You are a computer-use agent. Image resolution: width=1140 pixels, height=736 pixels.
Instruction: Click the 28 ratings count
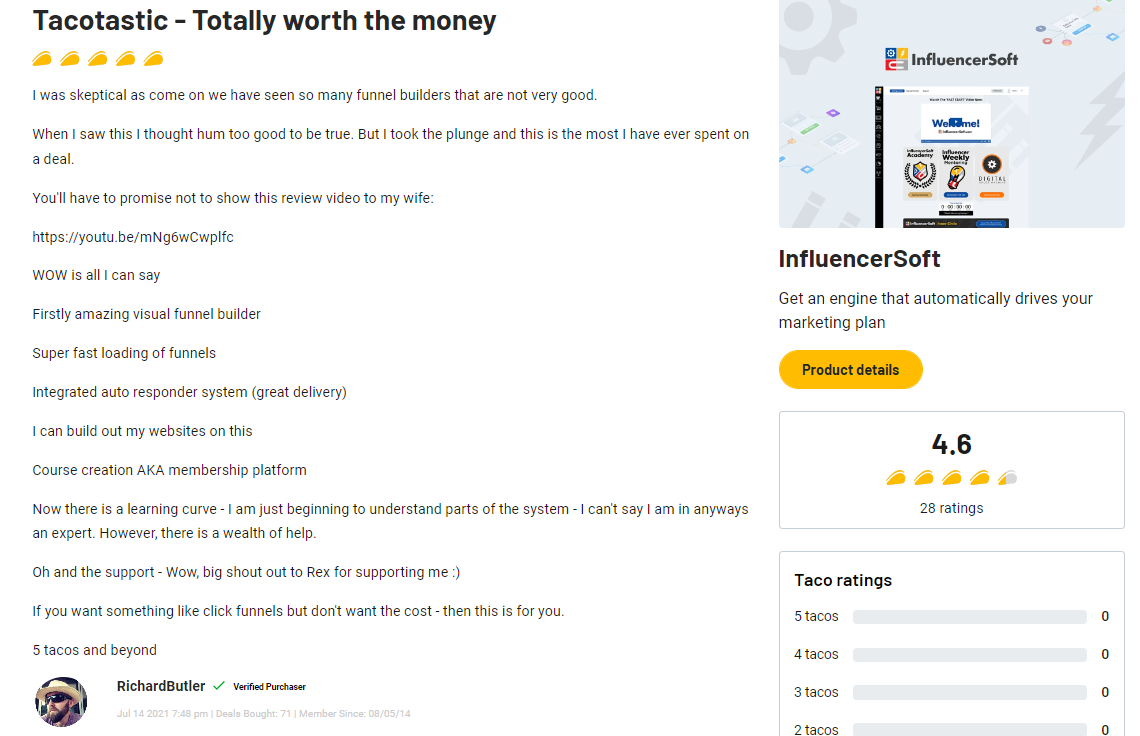coord(951,508)
